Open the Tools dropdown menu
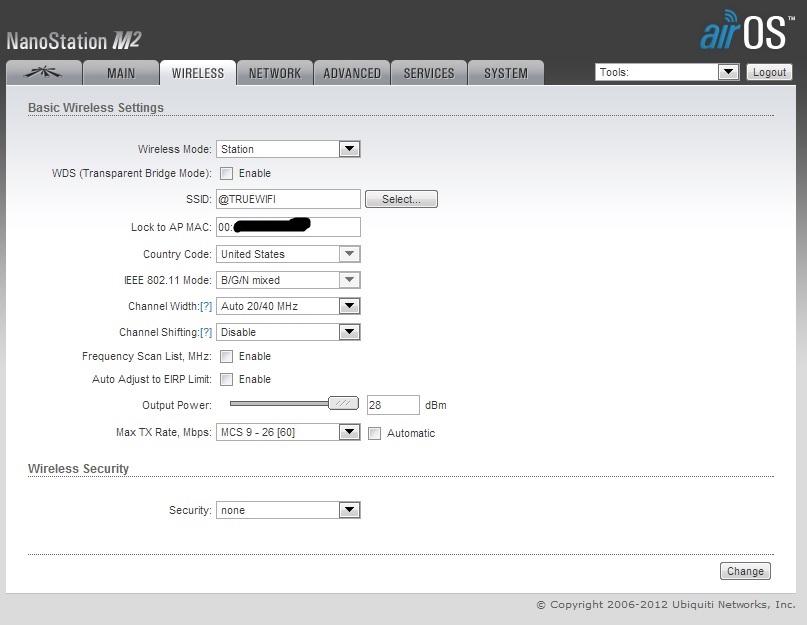Viewport: 807px width, 625px height. 666,72
